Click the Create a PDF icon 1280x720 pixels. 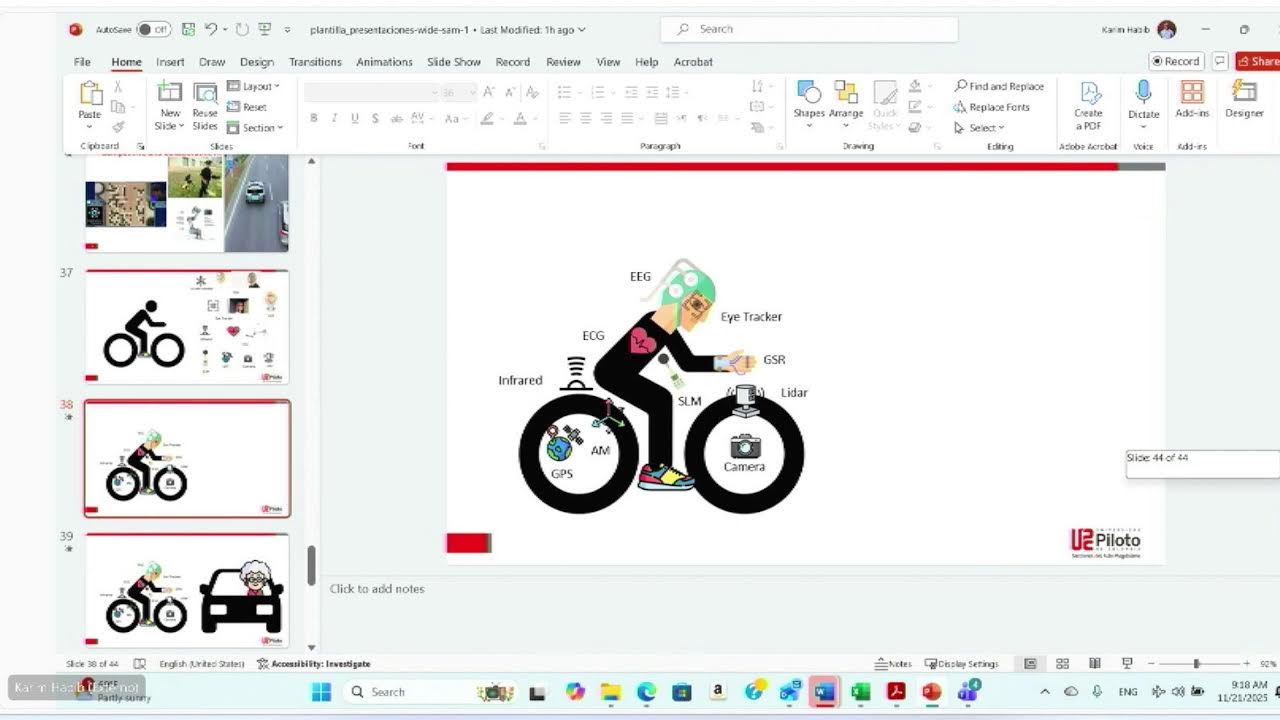coord(1088,93)
